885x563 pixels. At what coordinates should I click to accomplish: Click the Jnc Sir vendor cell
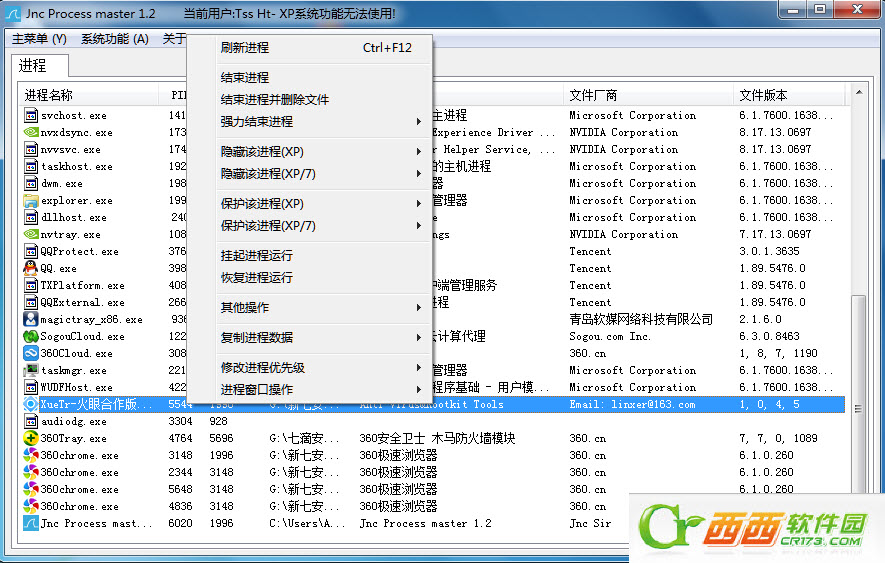pyautogui.click(x=590, y=523)
